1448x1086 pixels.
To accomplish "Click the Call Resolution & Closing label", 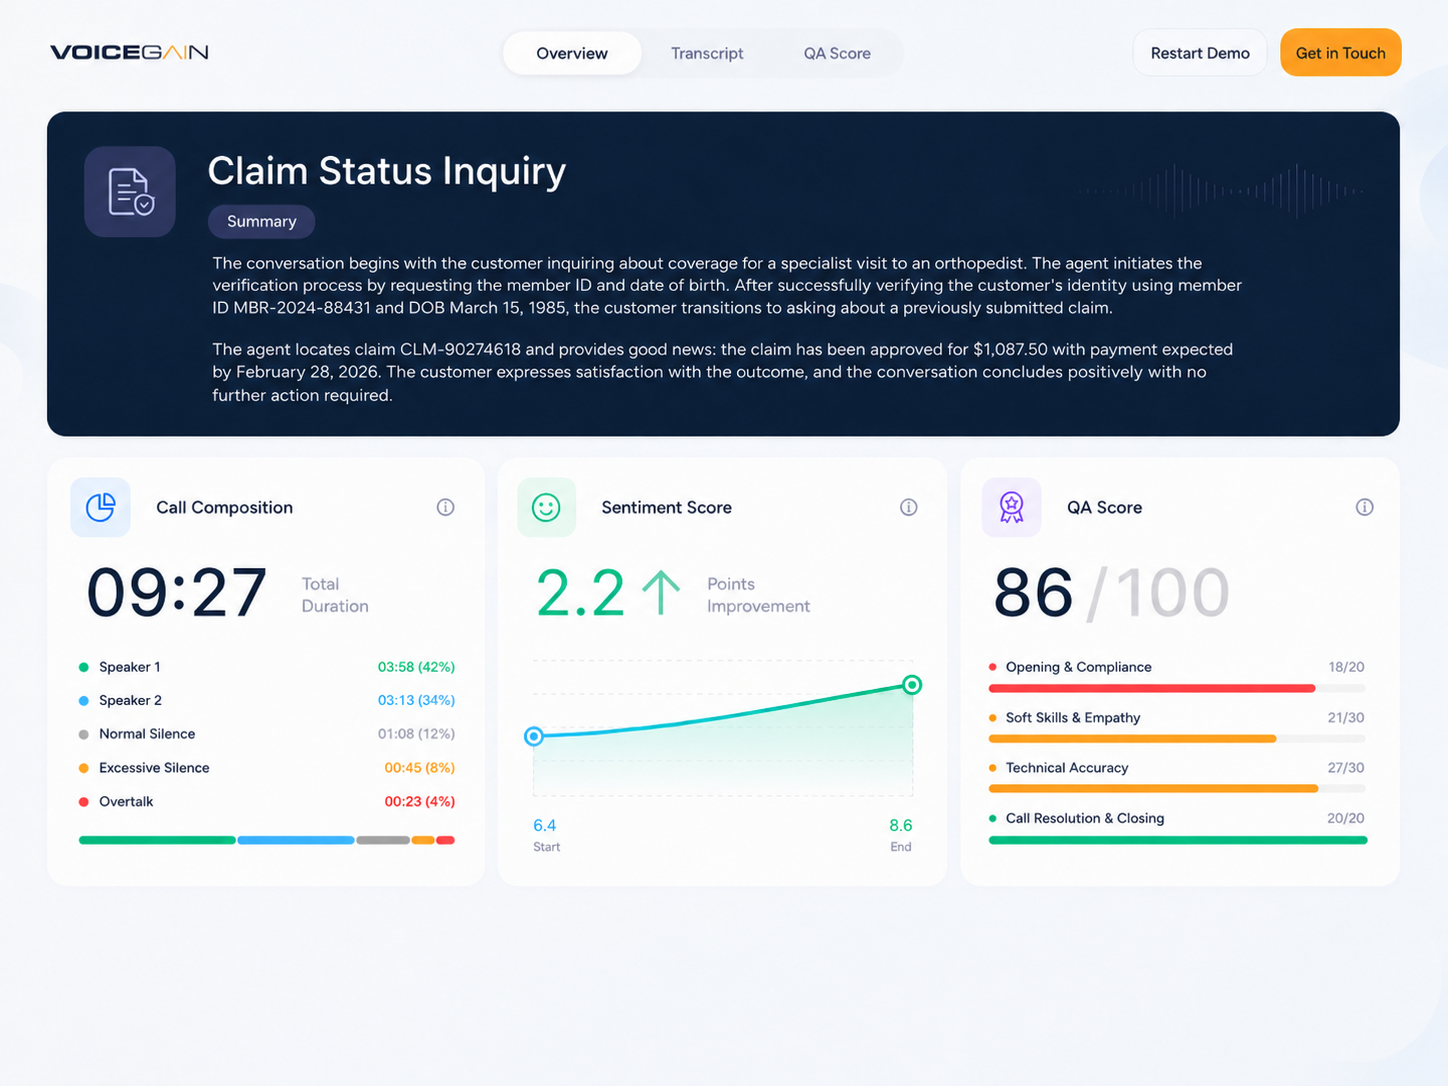I will pyautogui.click(x=1085, y=818).
